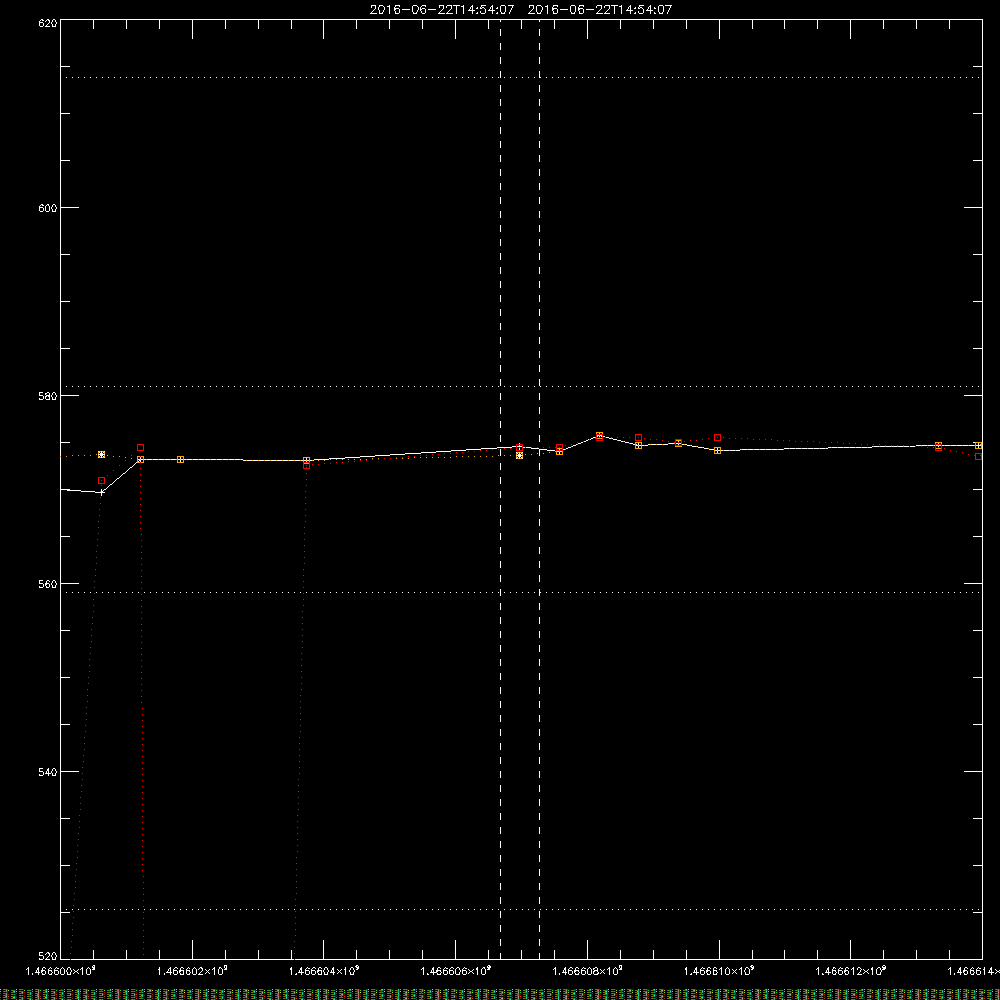Click the right dashed vertical time marker
This screenshot has height=1000, width=1000.
tap(540, 488)
